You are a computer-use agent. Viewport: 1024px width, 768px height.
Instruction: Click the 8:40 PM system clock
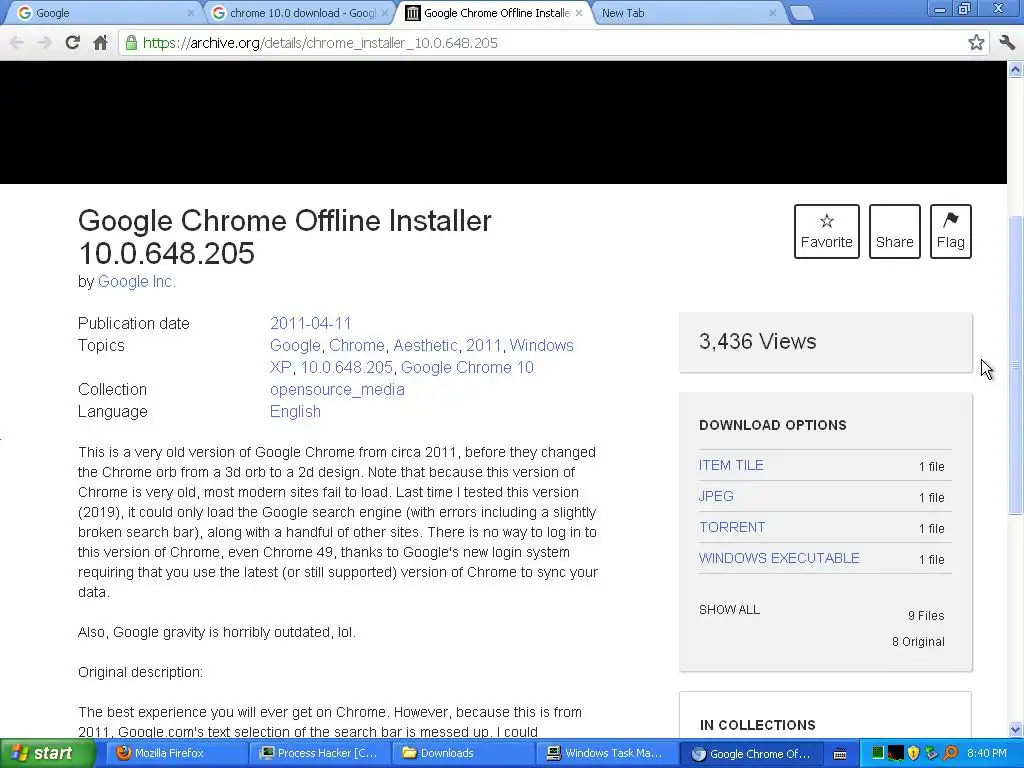986,753
